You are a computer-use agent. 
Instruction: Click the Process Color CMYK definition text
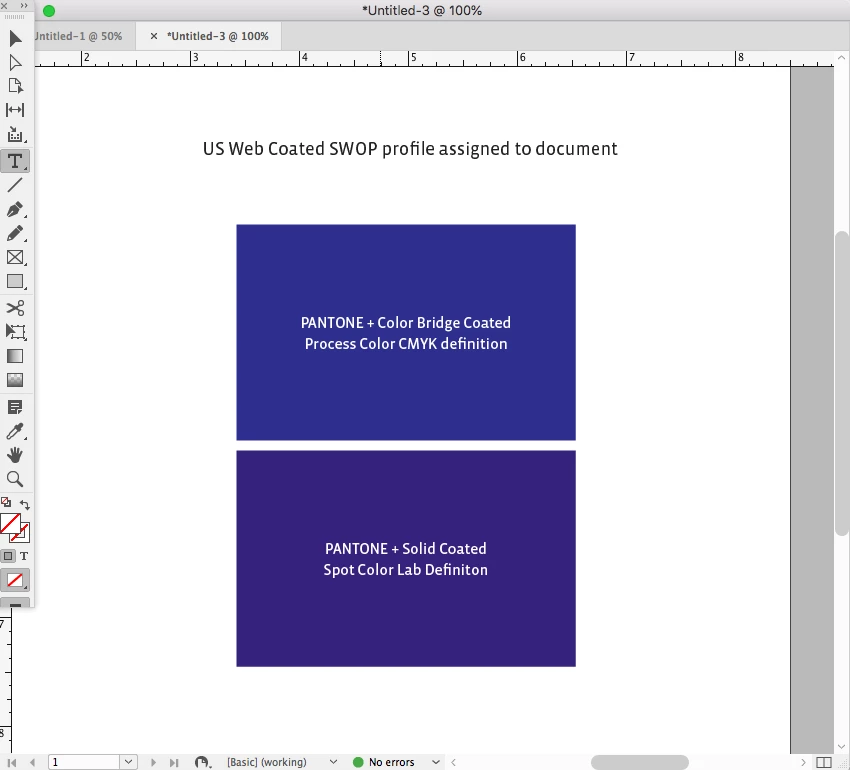[x=406, y=344]
